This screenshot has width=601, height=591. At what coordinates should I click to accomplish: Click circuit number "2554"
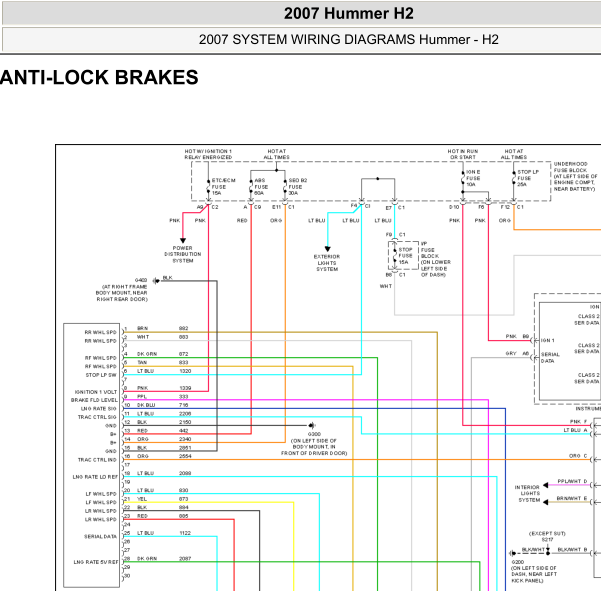click(185, 456)
